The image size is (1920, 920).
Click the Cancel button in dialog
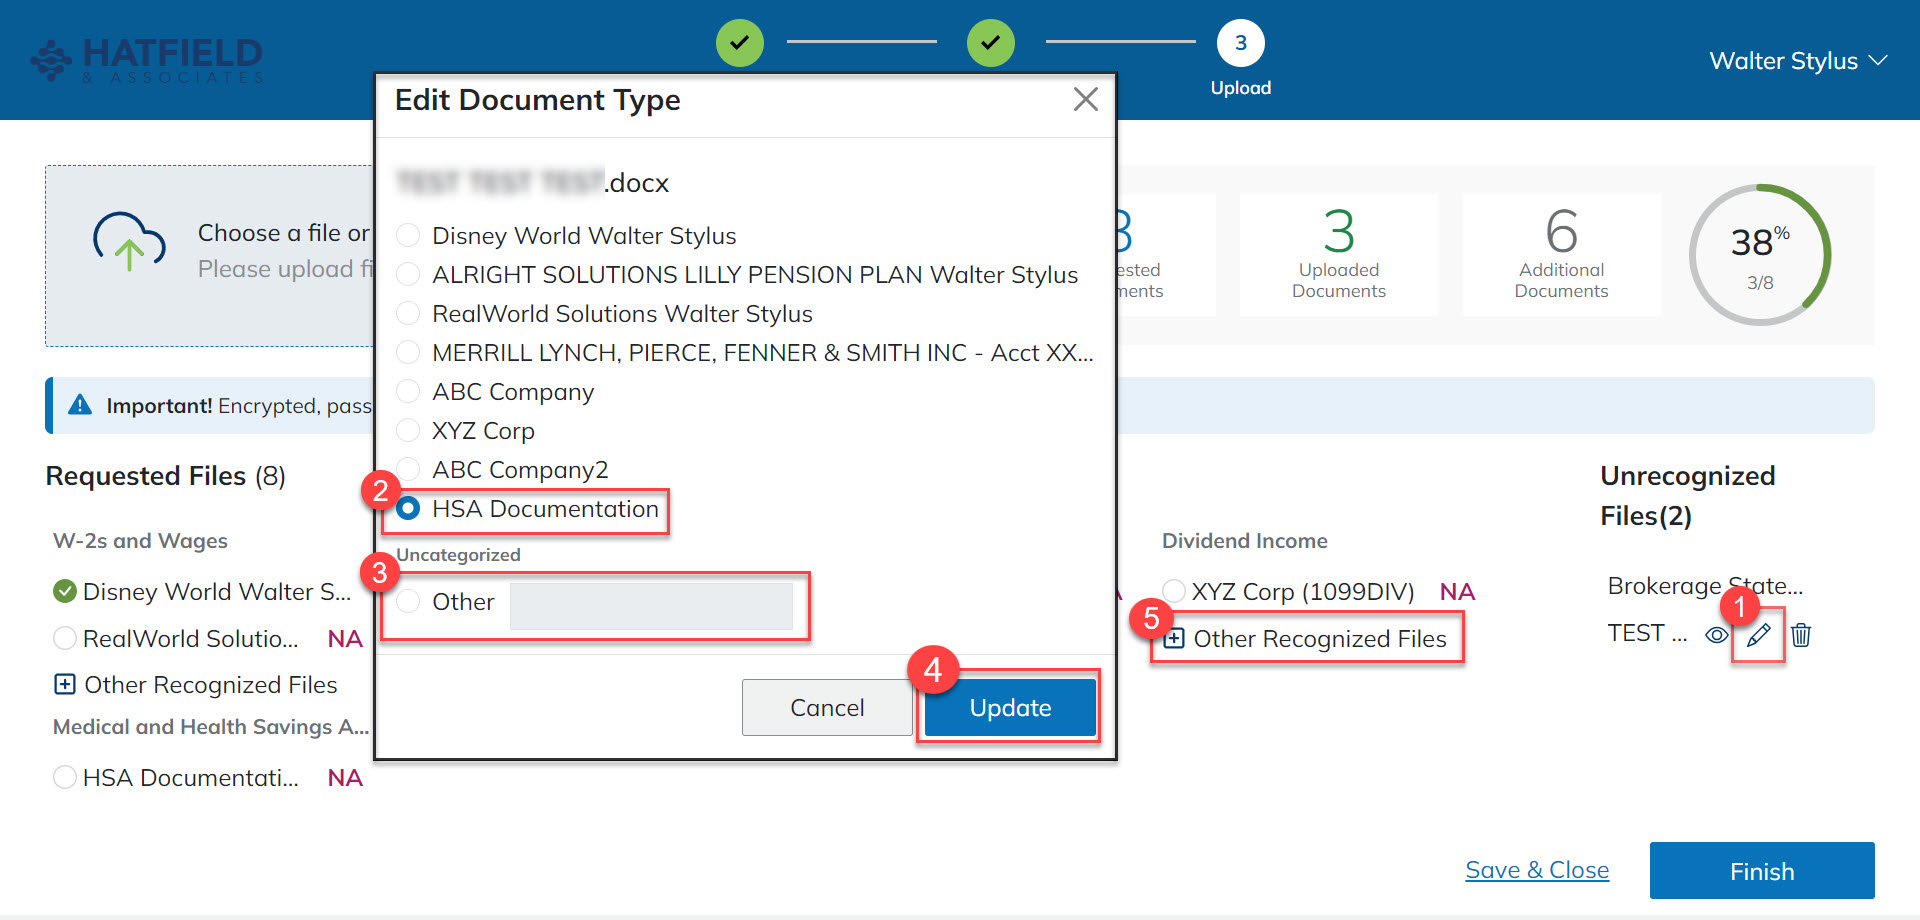click(x=827, y=707)
